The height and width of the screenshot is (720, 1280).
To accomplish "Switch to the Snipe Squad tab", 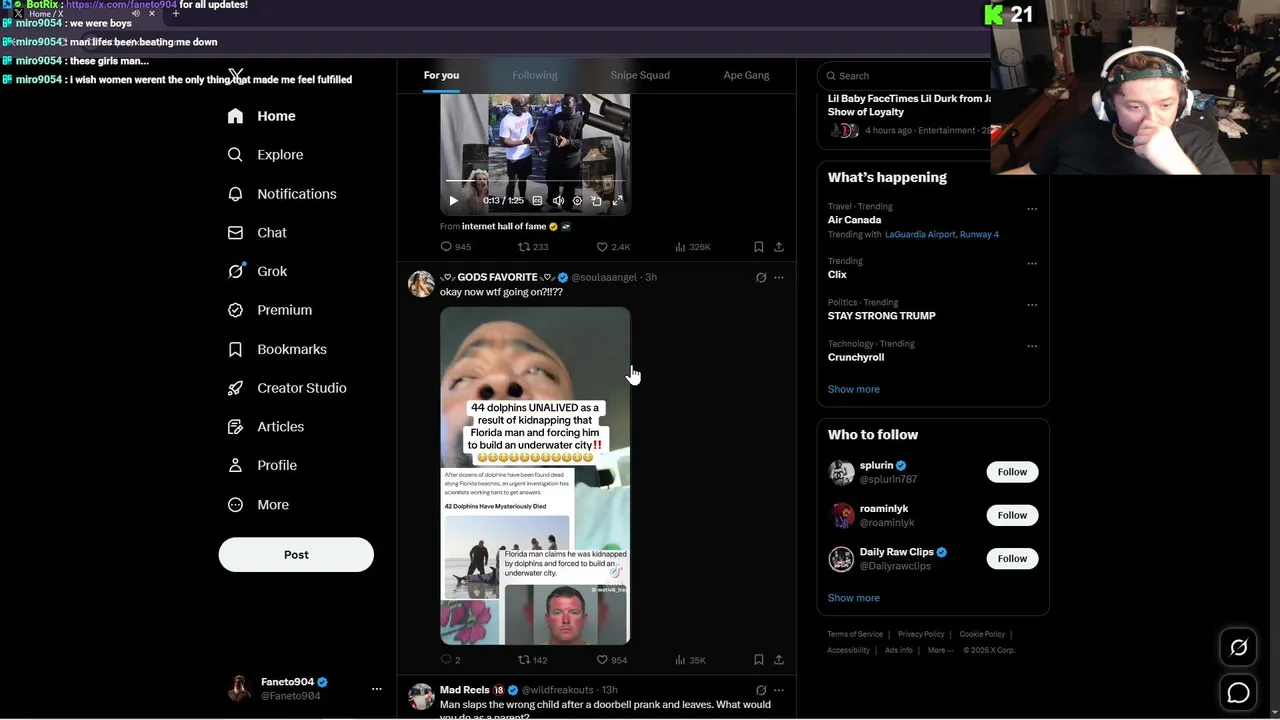I will click(640, 75).
